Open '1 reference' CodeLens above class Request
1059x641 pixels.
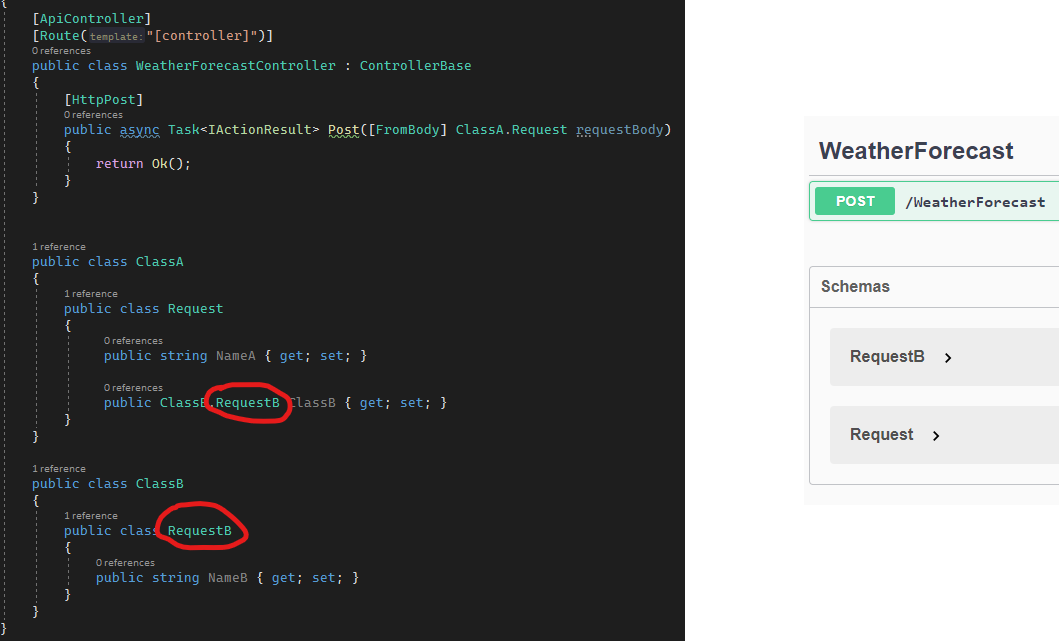pyautogui.click(x=91, y=294)
